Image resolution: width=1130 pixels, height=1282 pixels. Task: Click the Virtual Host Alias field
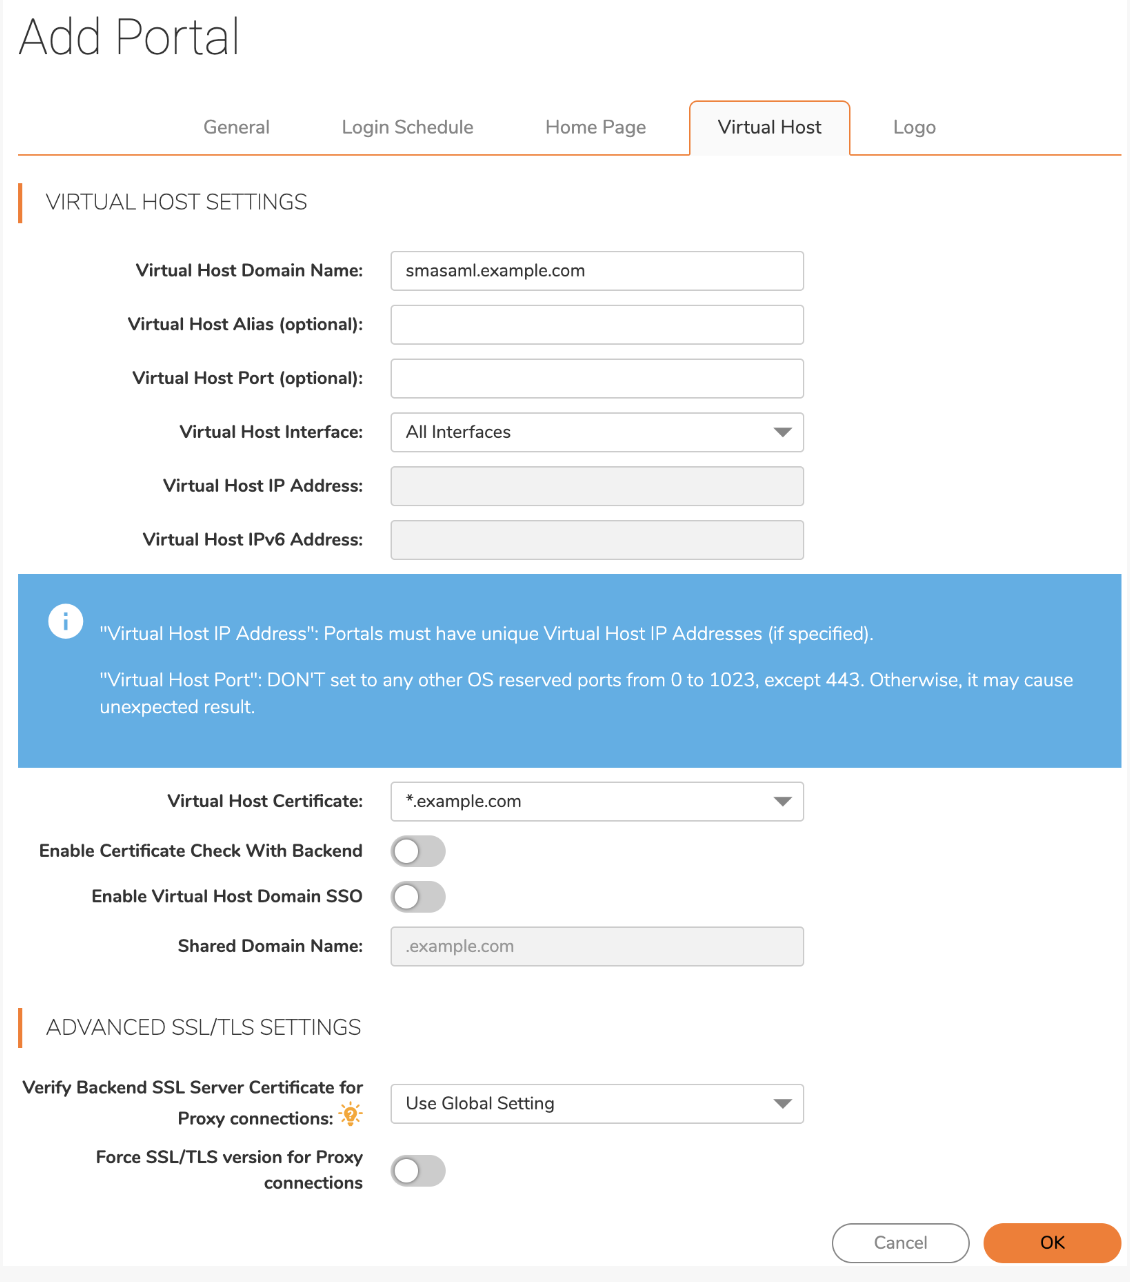[597, 324]
